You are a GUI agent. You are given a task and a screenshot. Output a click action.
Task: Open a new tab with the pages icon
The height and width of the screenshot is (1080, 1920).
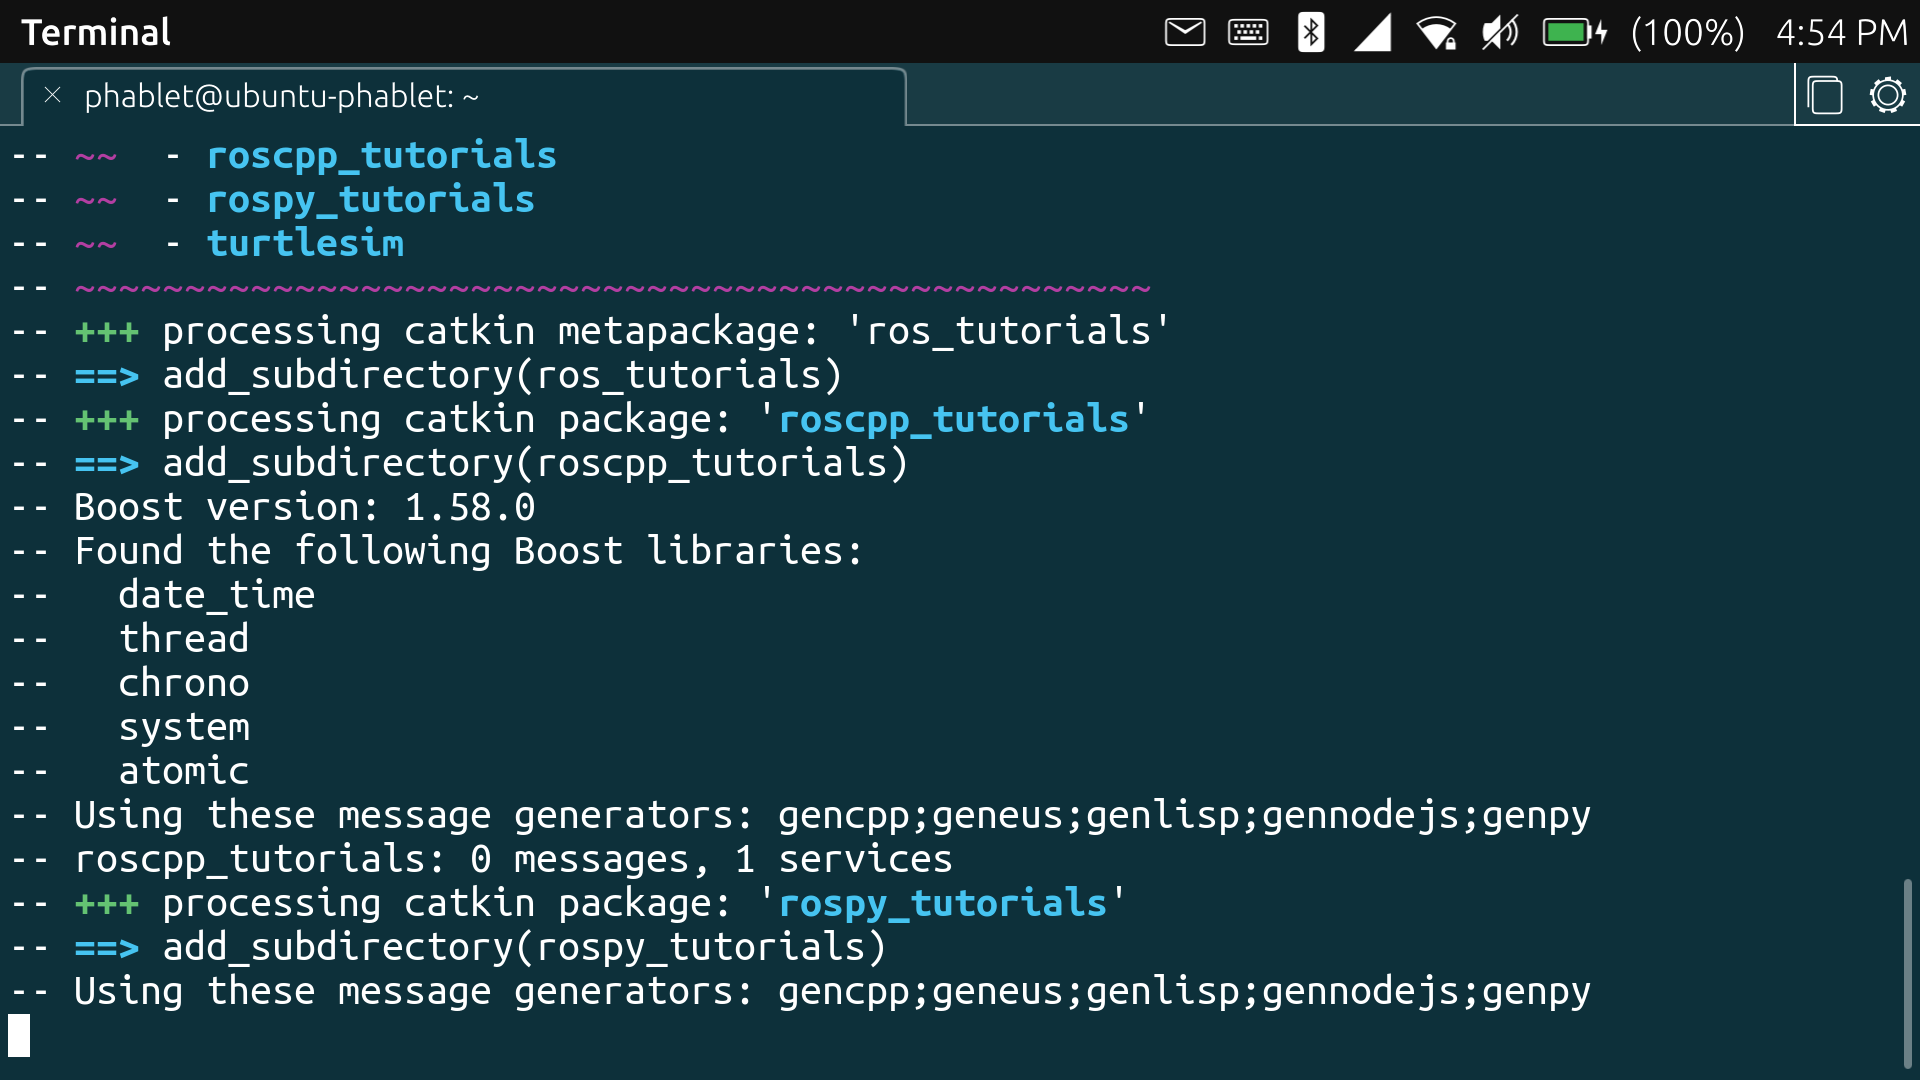coord(1826,95)
